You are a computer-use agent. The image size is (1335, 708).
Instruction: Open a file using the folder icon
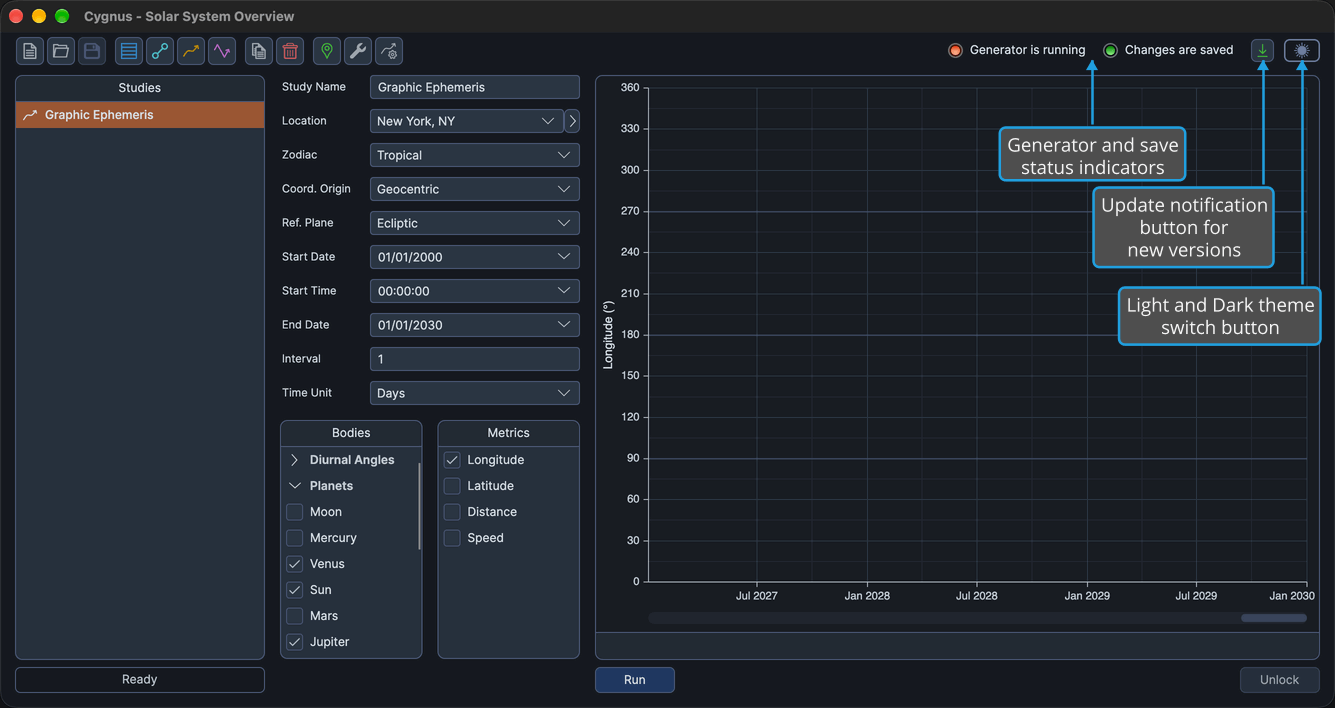point(61,51)
